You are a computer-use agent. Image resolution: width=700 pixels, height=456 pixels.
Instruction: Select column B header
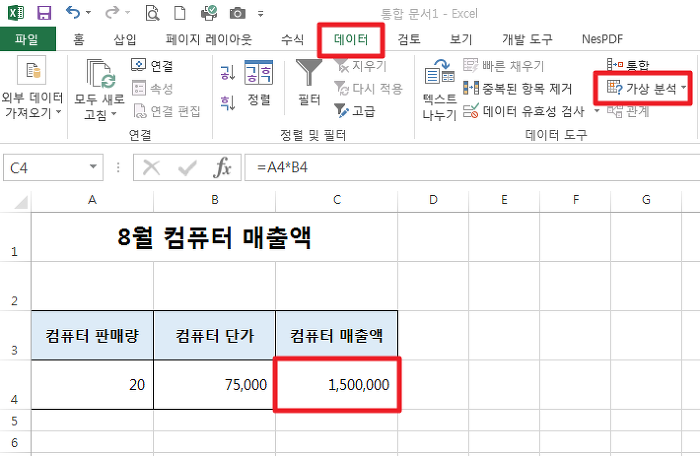tap(214, 201)
